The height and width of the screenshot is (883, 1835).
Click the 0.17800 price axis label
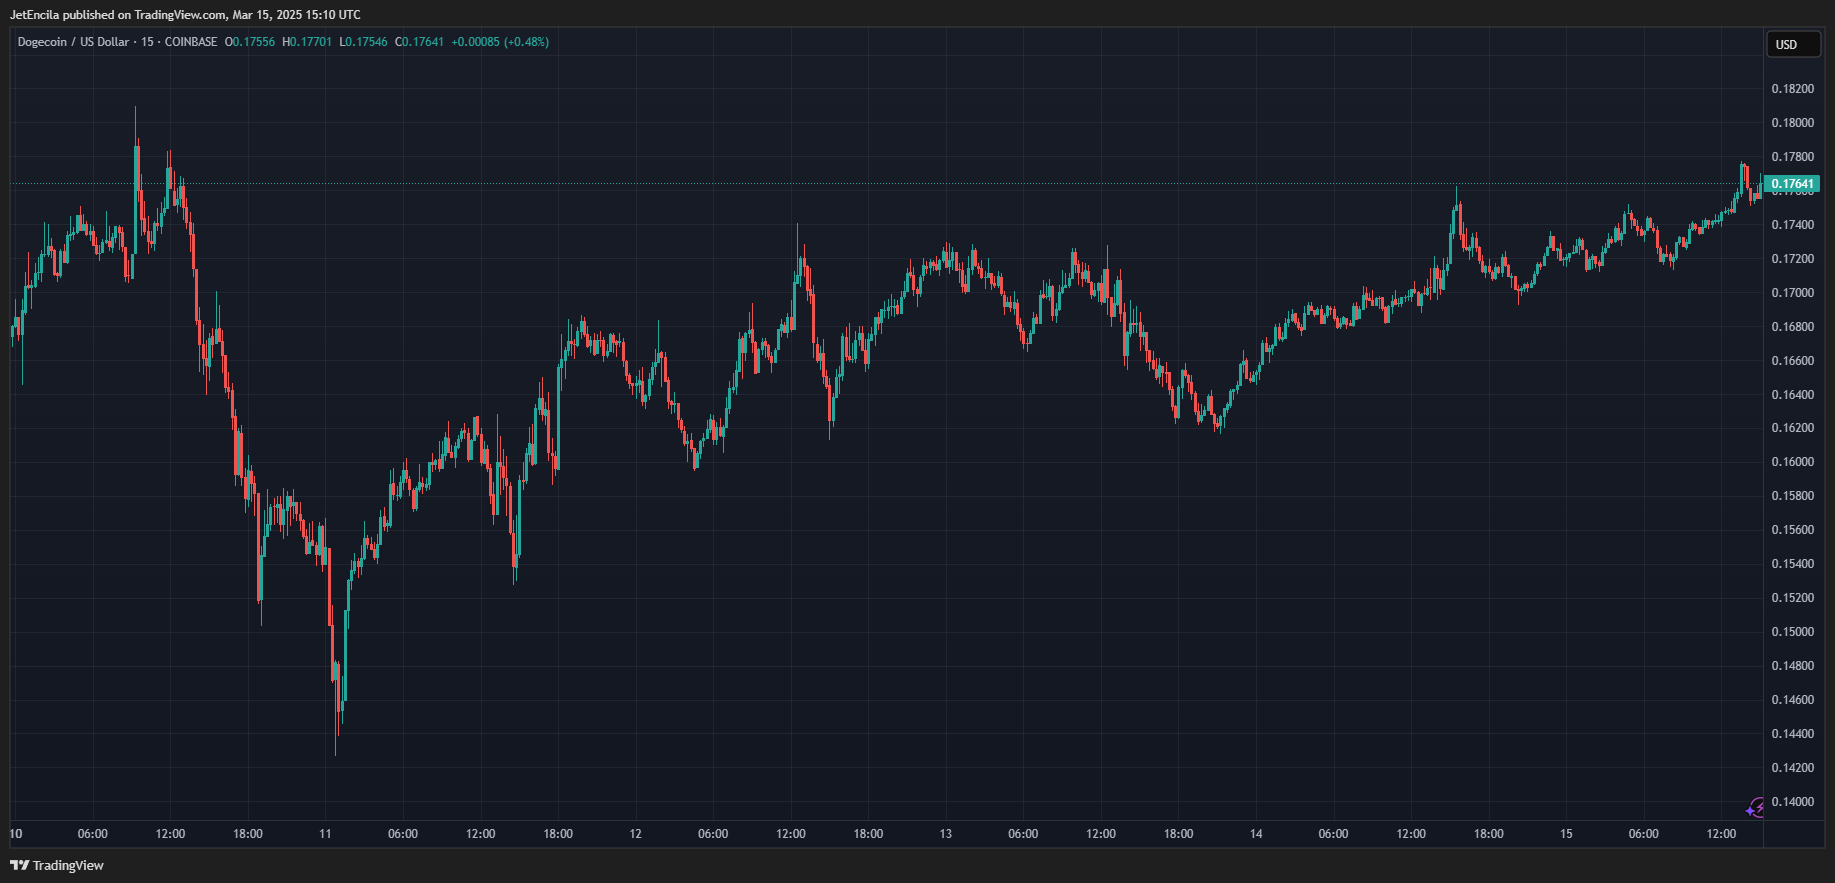tap(1792, 157)
